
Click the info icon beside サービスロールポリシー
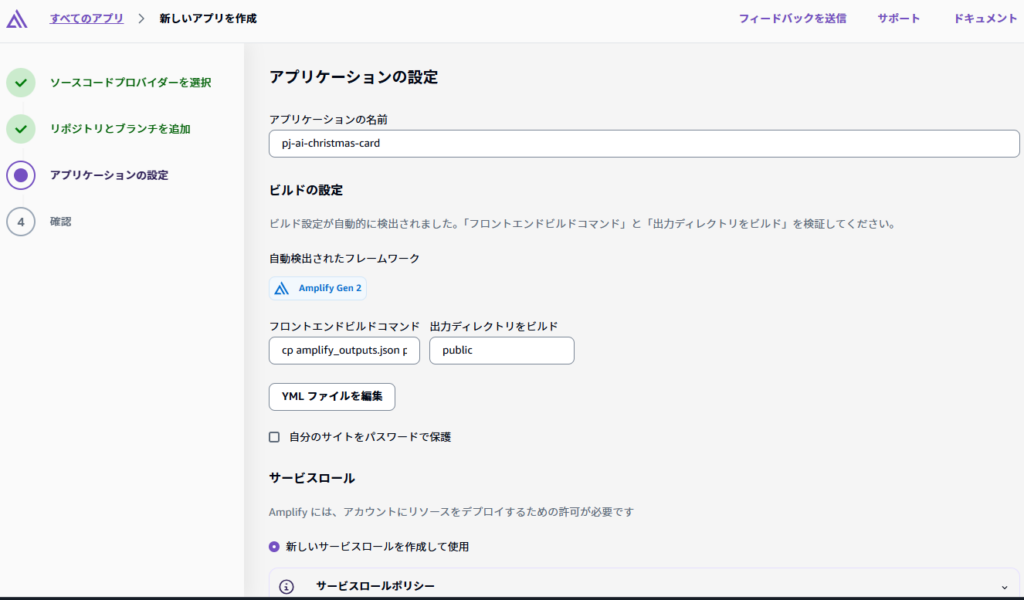point(287,586)
